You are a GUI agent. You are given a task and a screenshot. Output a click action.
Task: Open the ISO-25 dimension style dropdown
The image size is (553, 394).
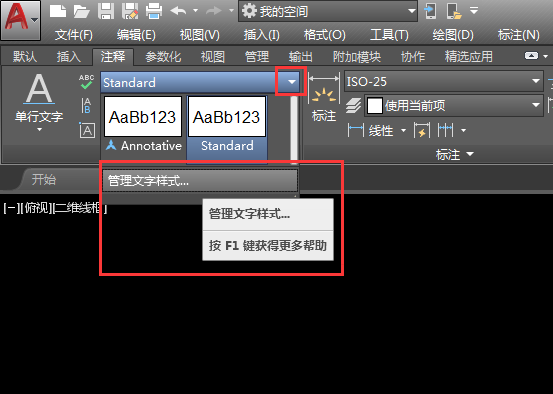point(443,82)
